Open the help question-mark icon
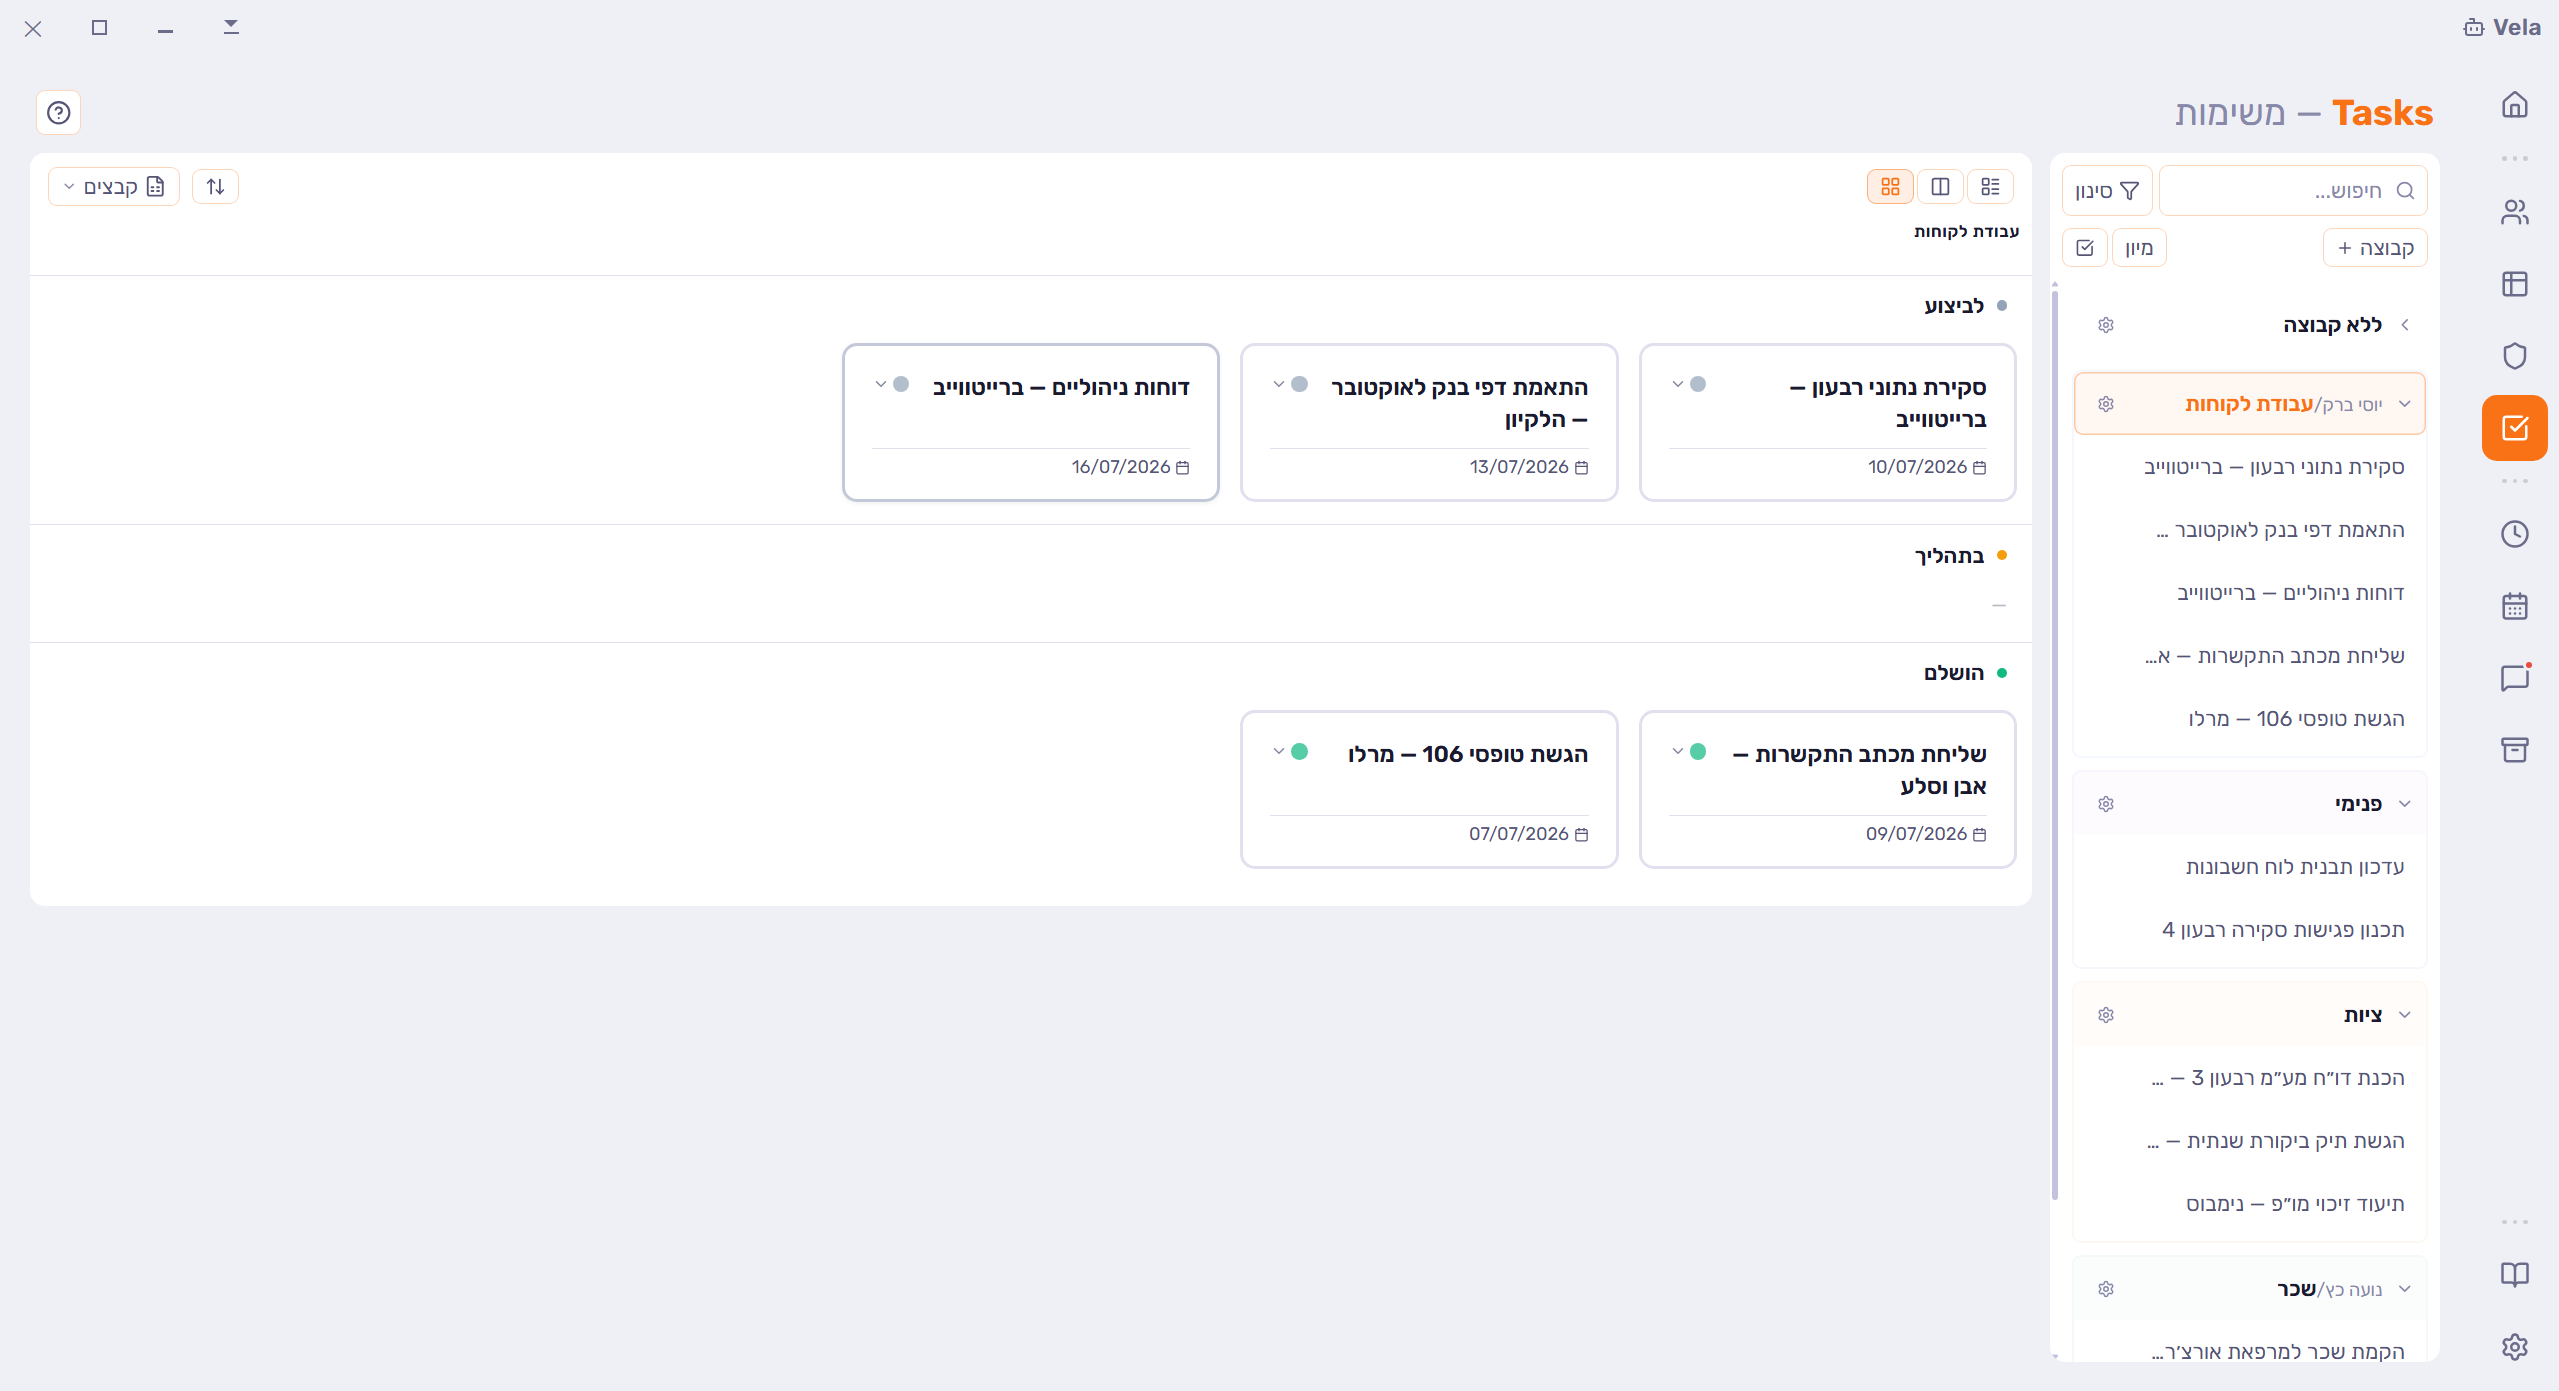Viewport: 2559px width, 1391px height. [59, 112]
